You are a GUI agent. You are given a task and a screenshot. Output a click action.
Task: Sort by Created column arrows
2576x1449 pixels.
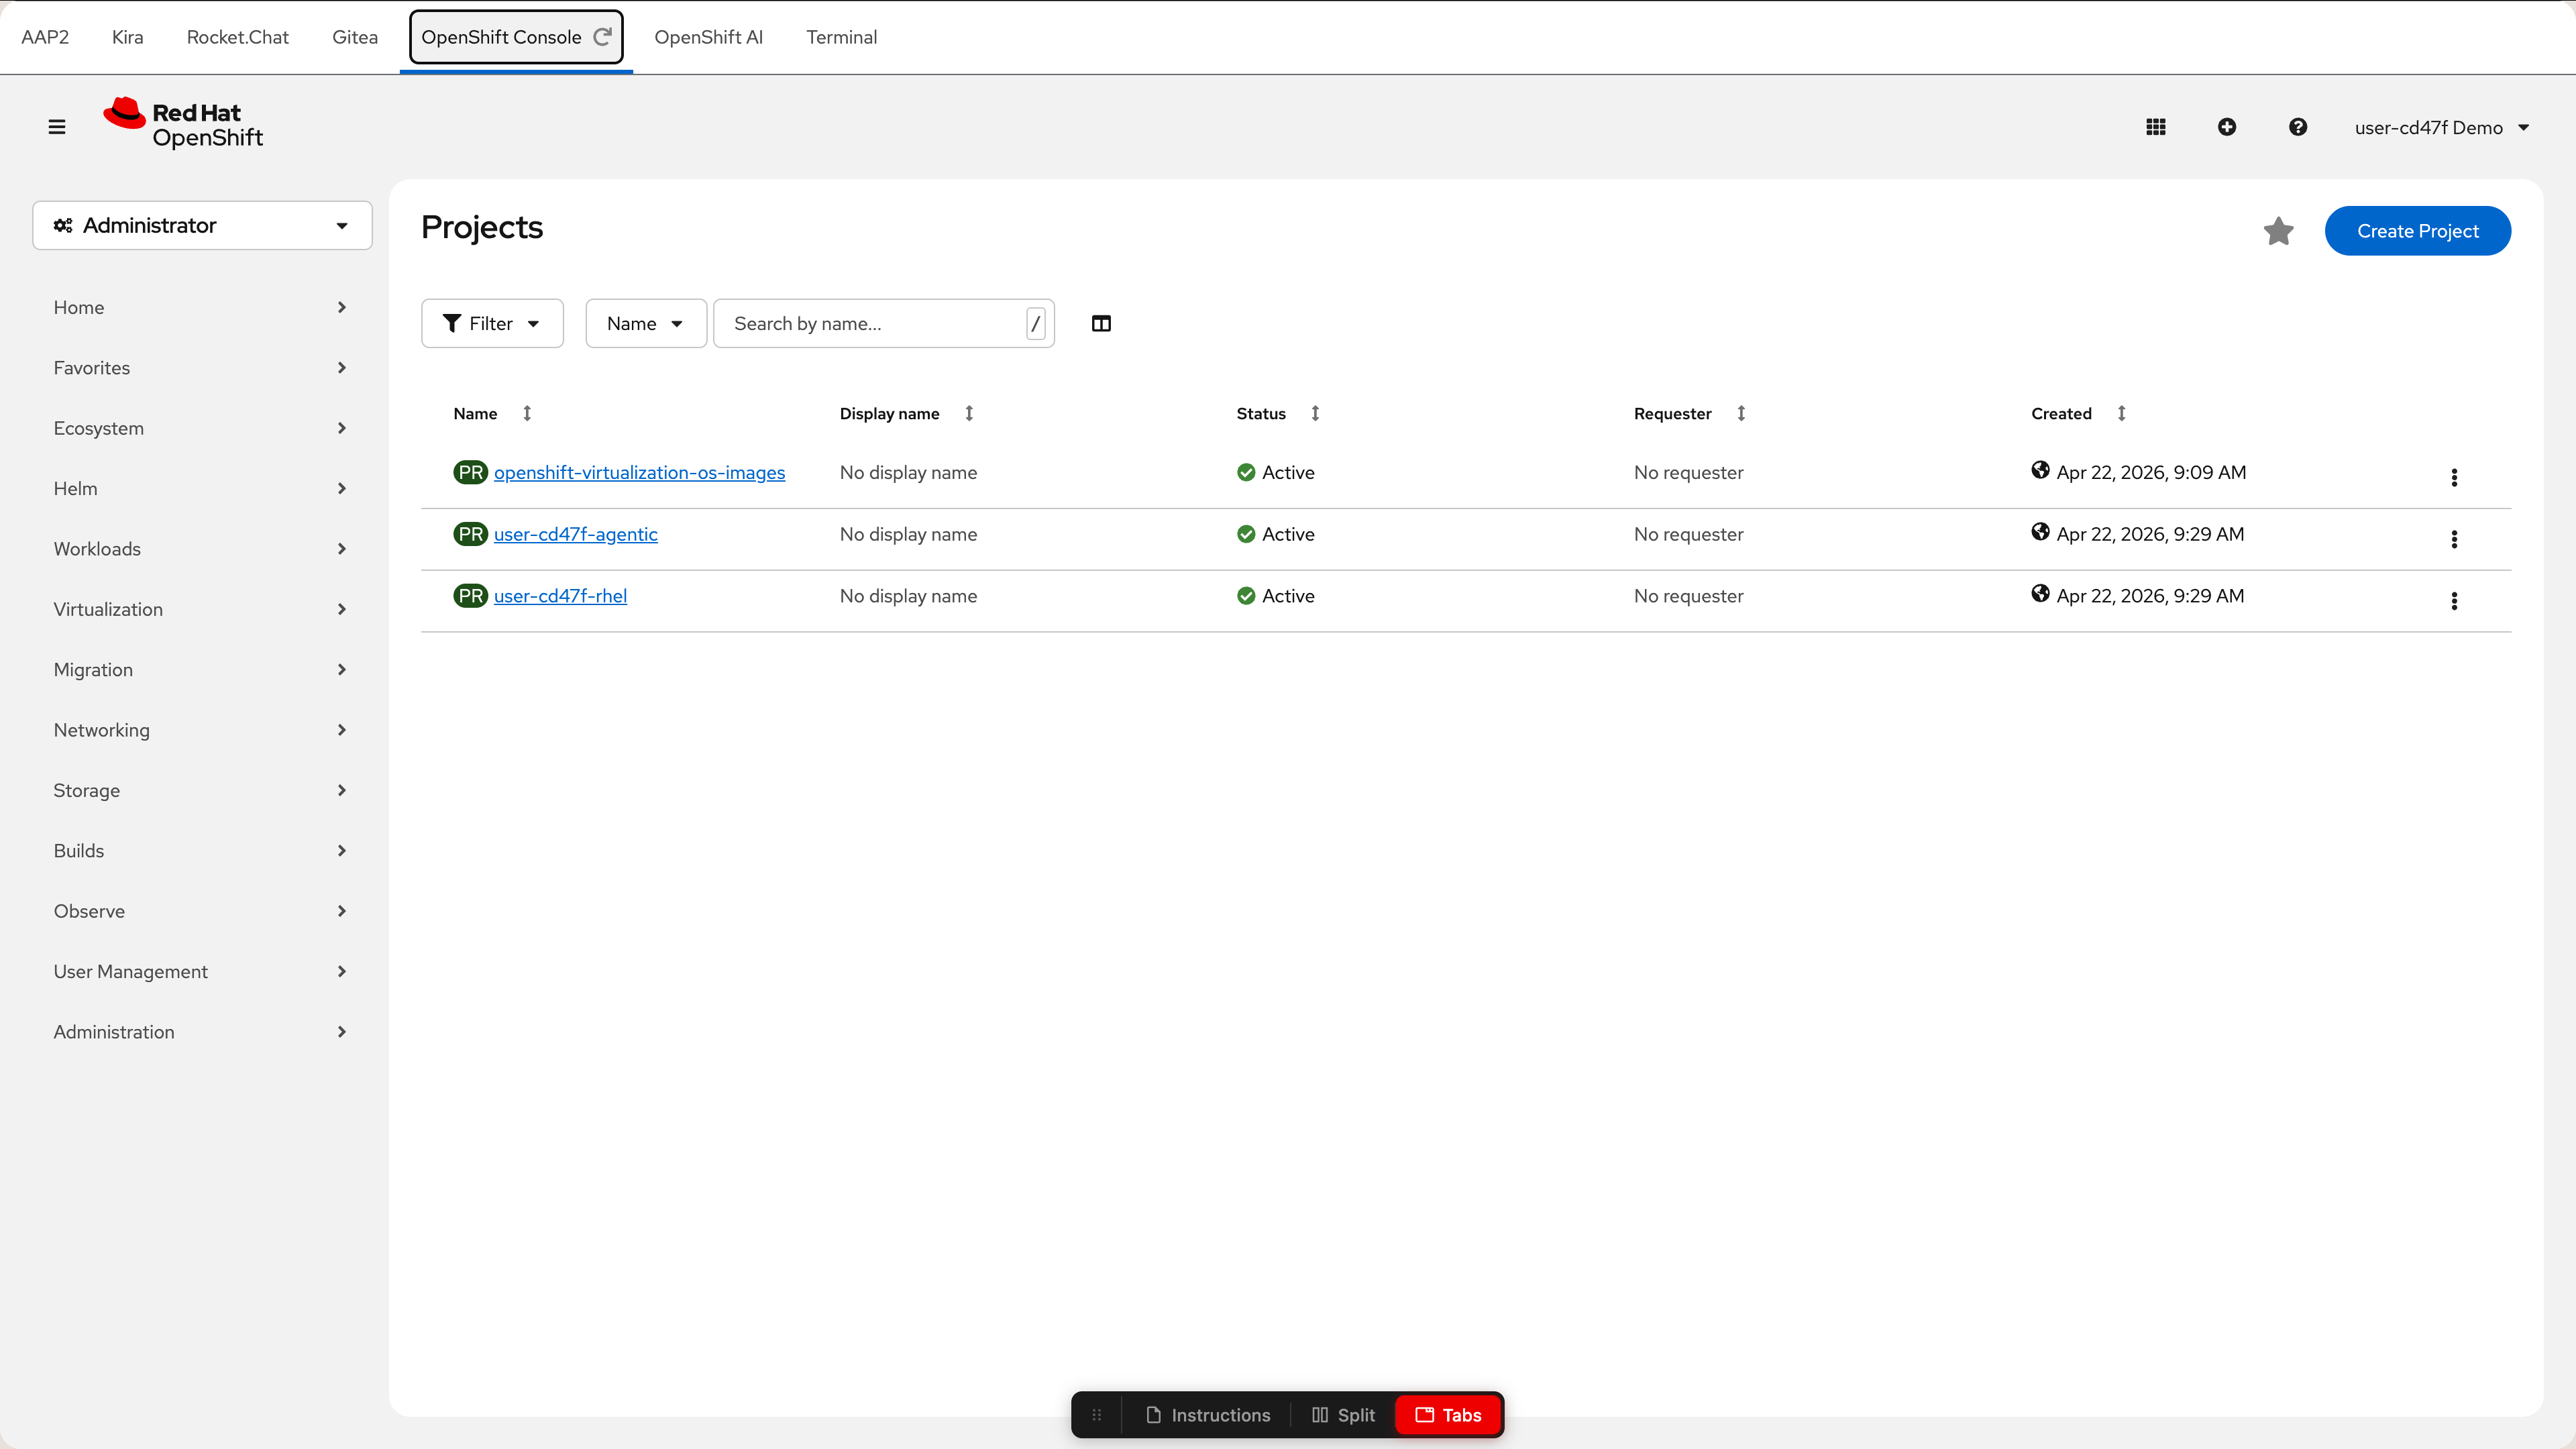coord(2121,413)
